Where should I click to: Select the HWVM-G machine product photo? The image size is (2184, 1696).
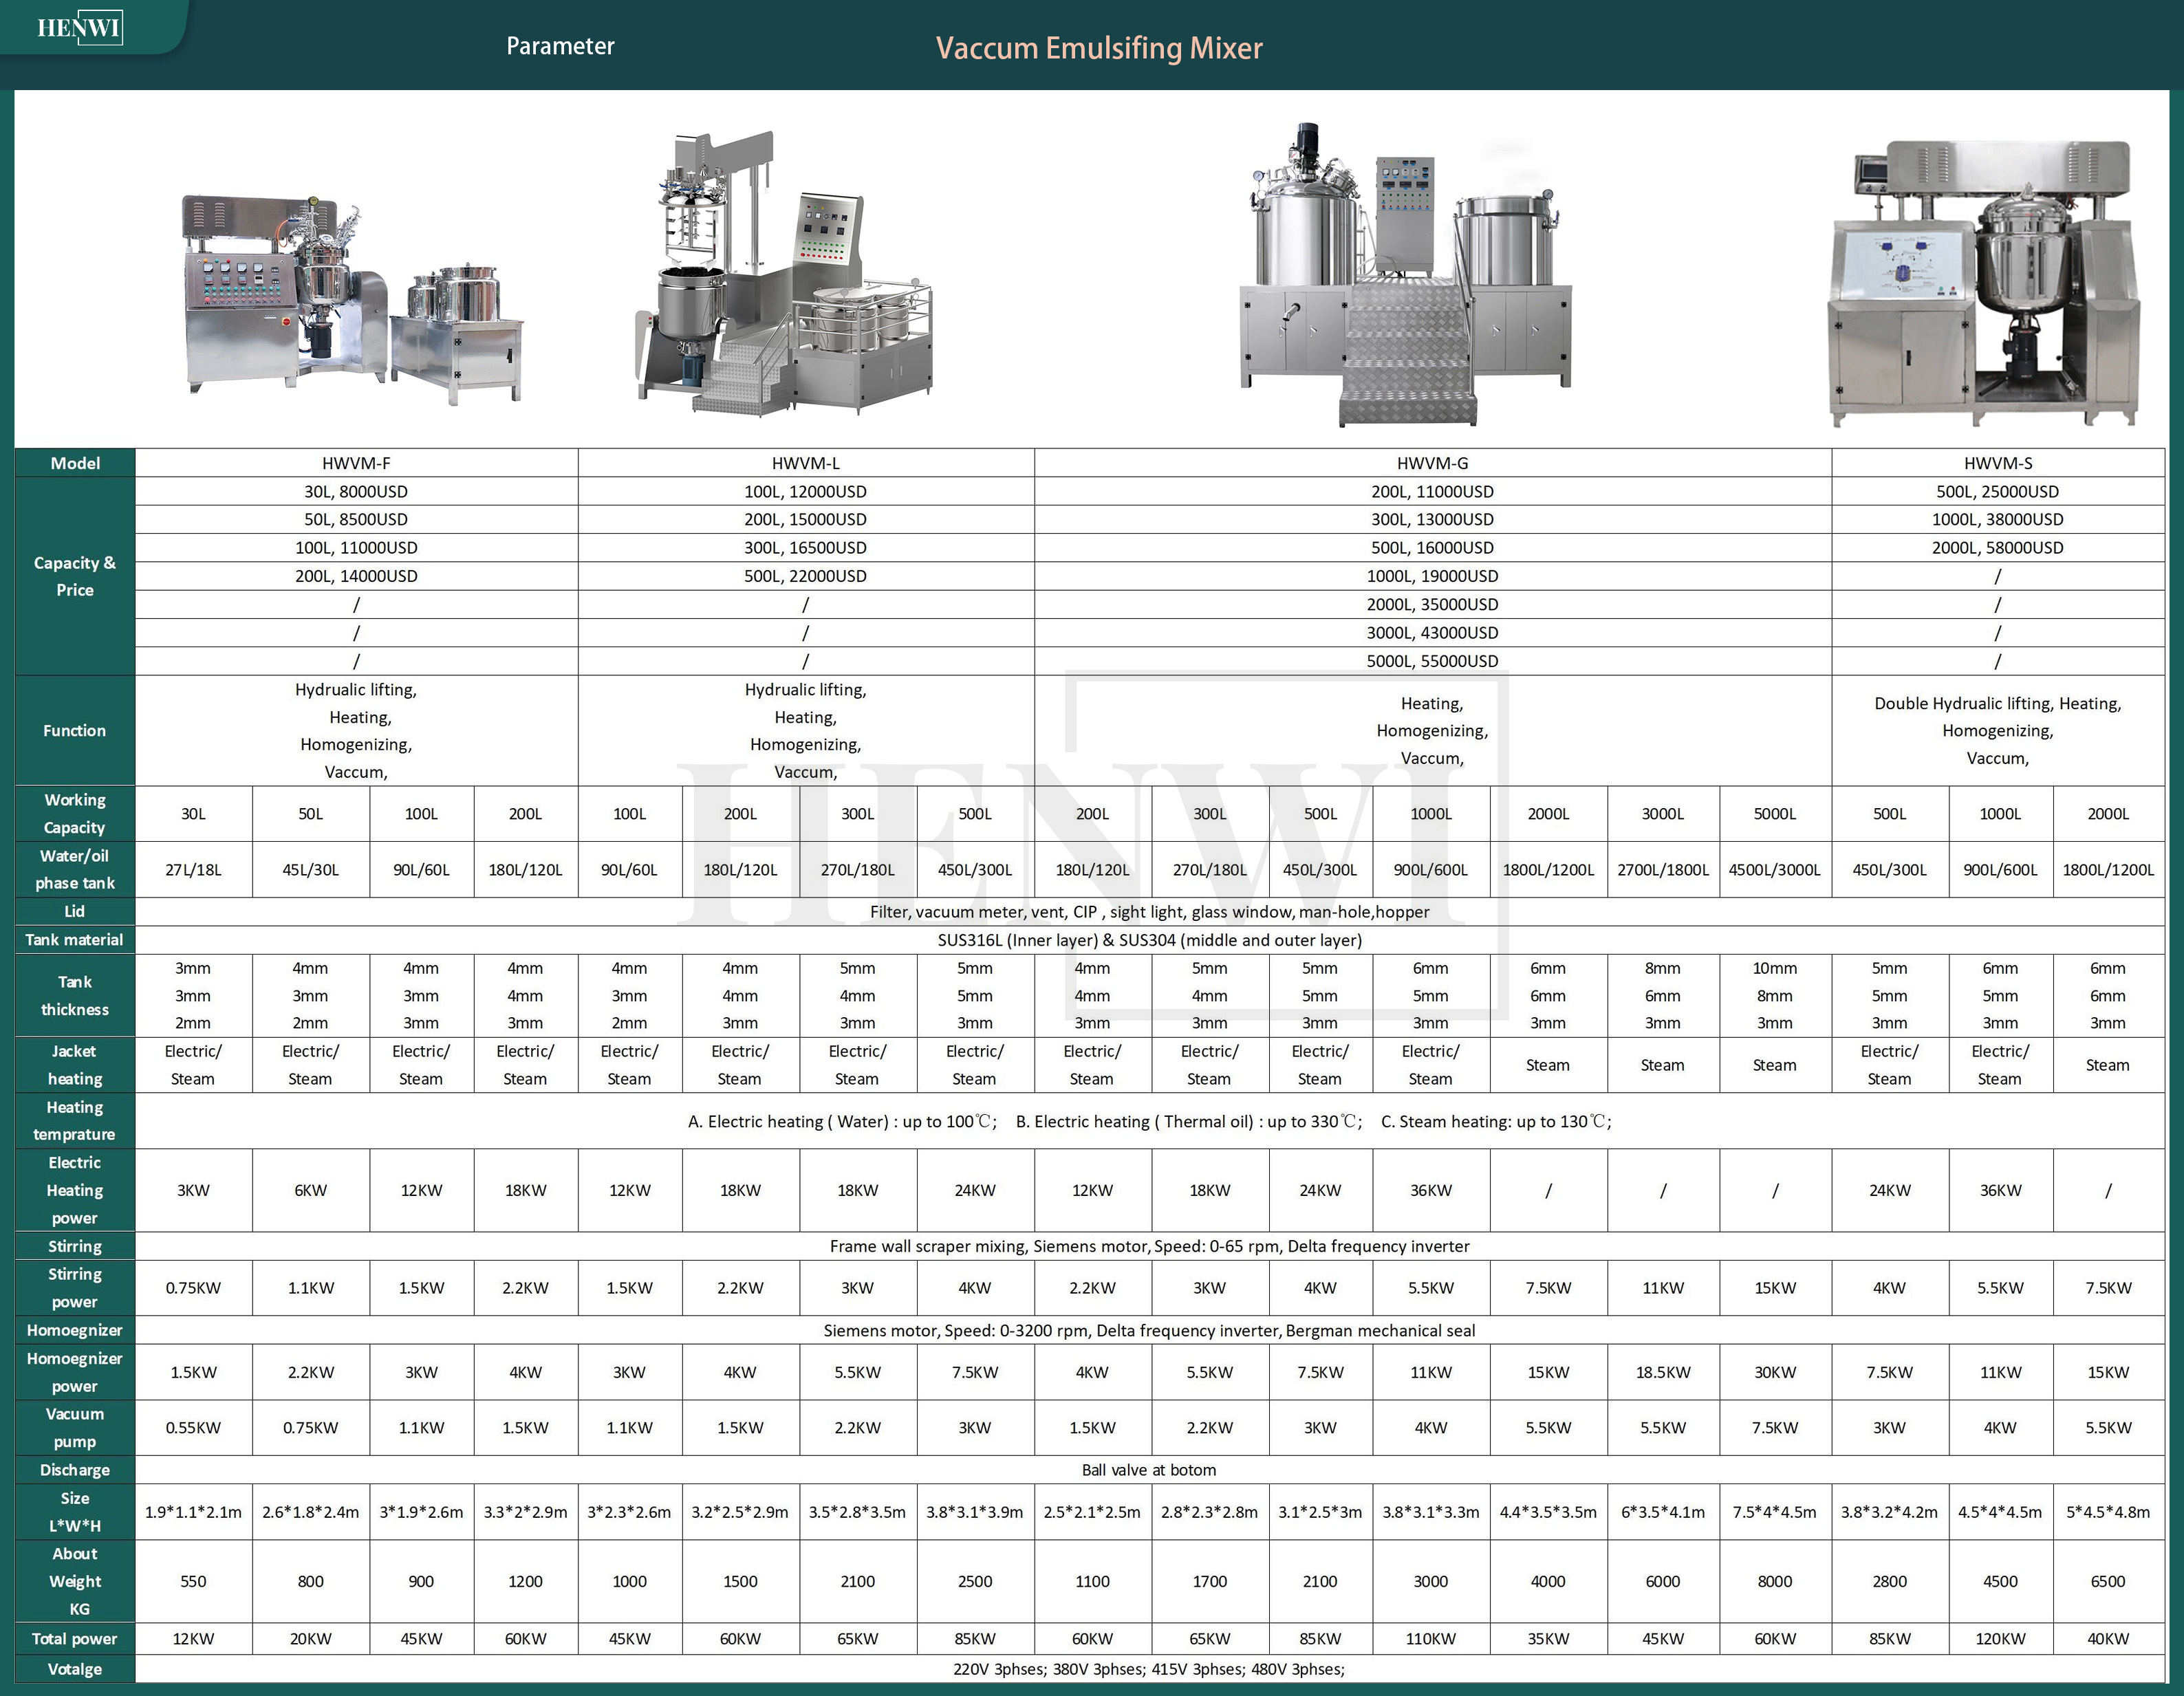pos(1406,275)
